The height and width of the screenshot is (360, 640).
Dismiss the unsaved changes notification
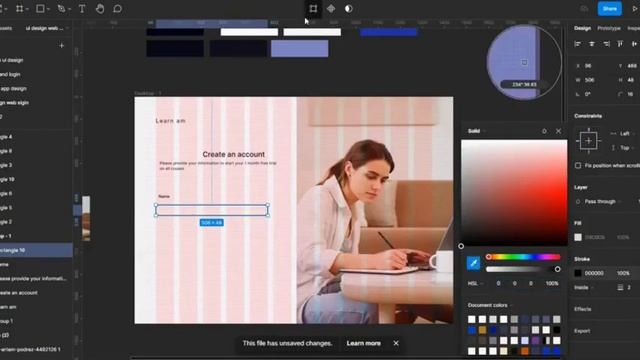396,343
